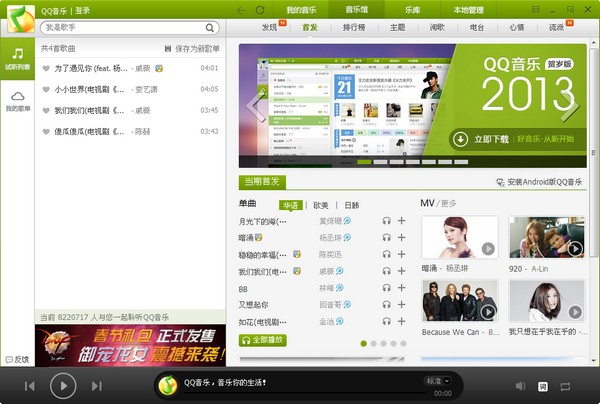Click banner previous arrow
This screenshot has width=600, height=404.
pos(256,106)
